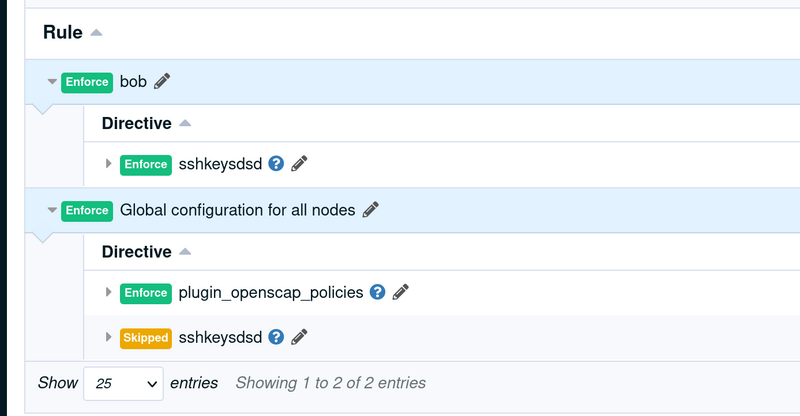
Task: Click the Enforce badge next to bob
Action: coord(87,82)
